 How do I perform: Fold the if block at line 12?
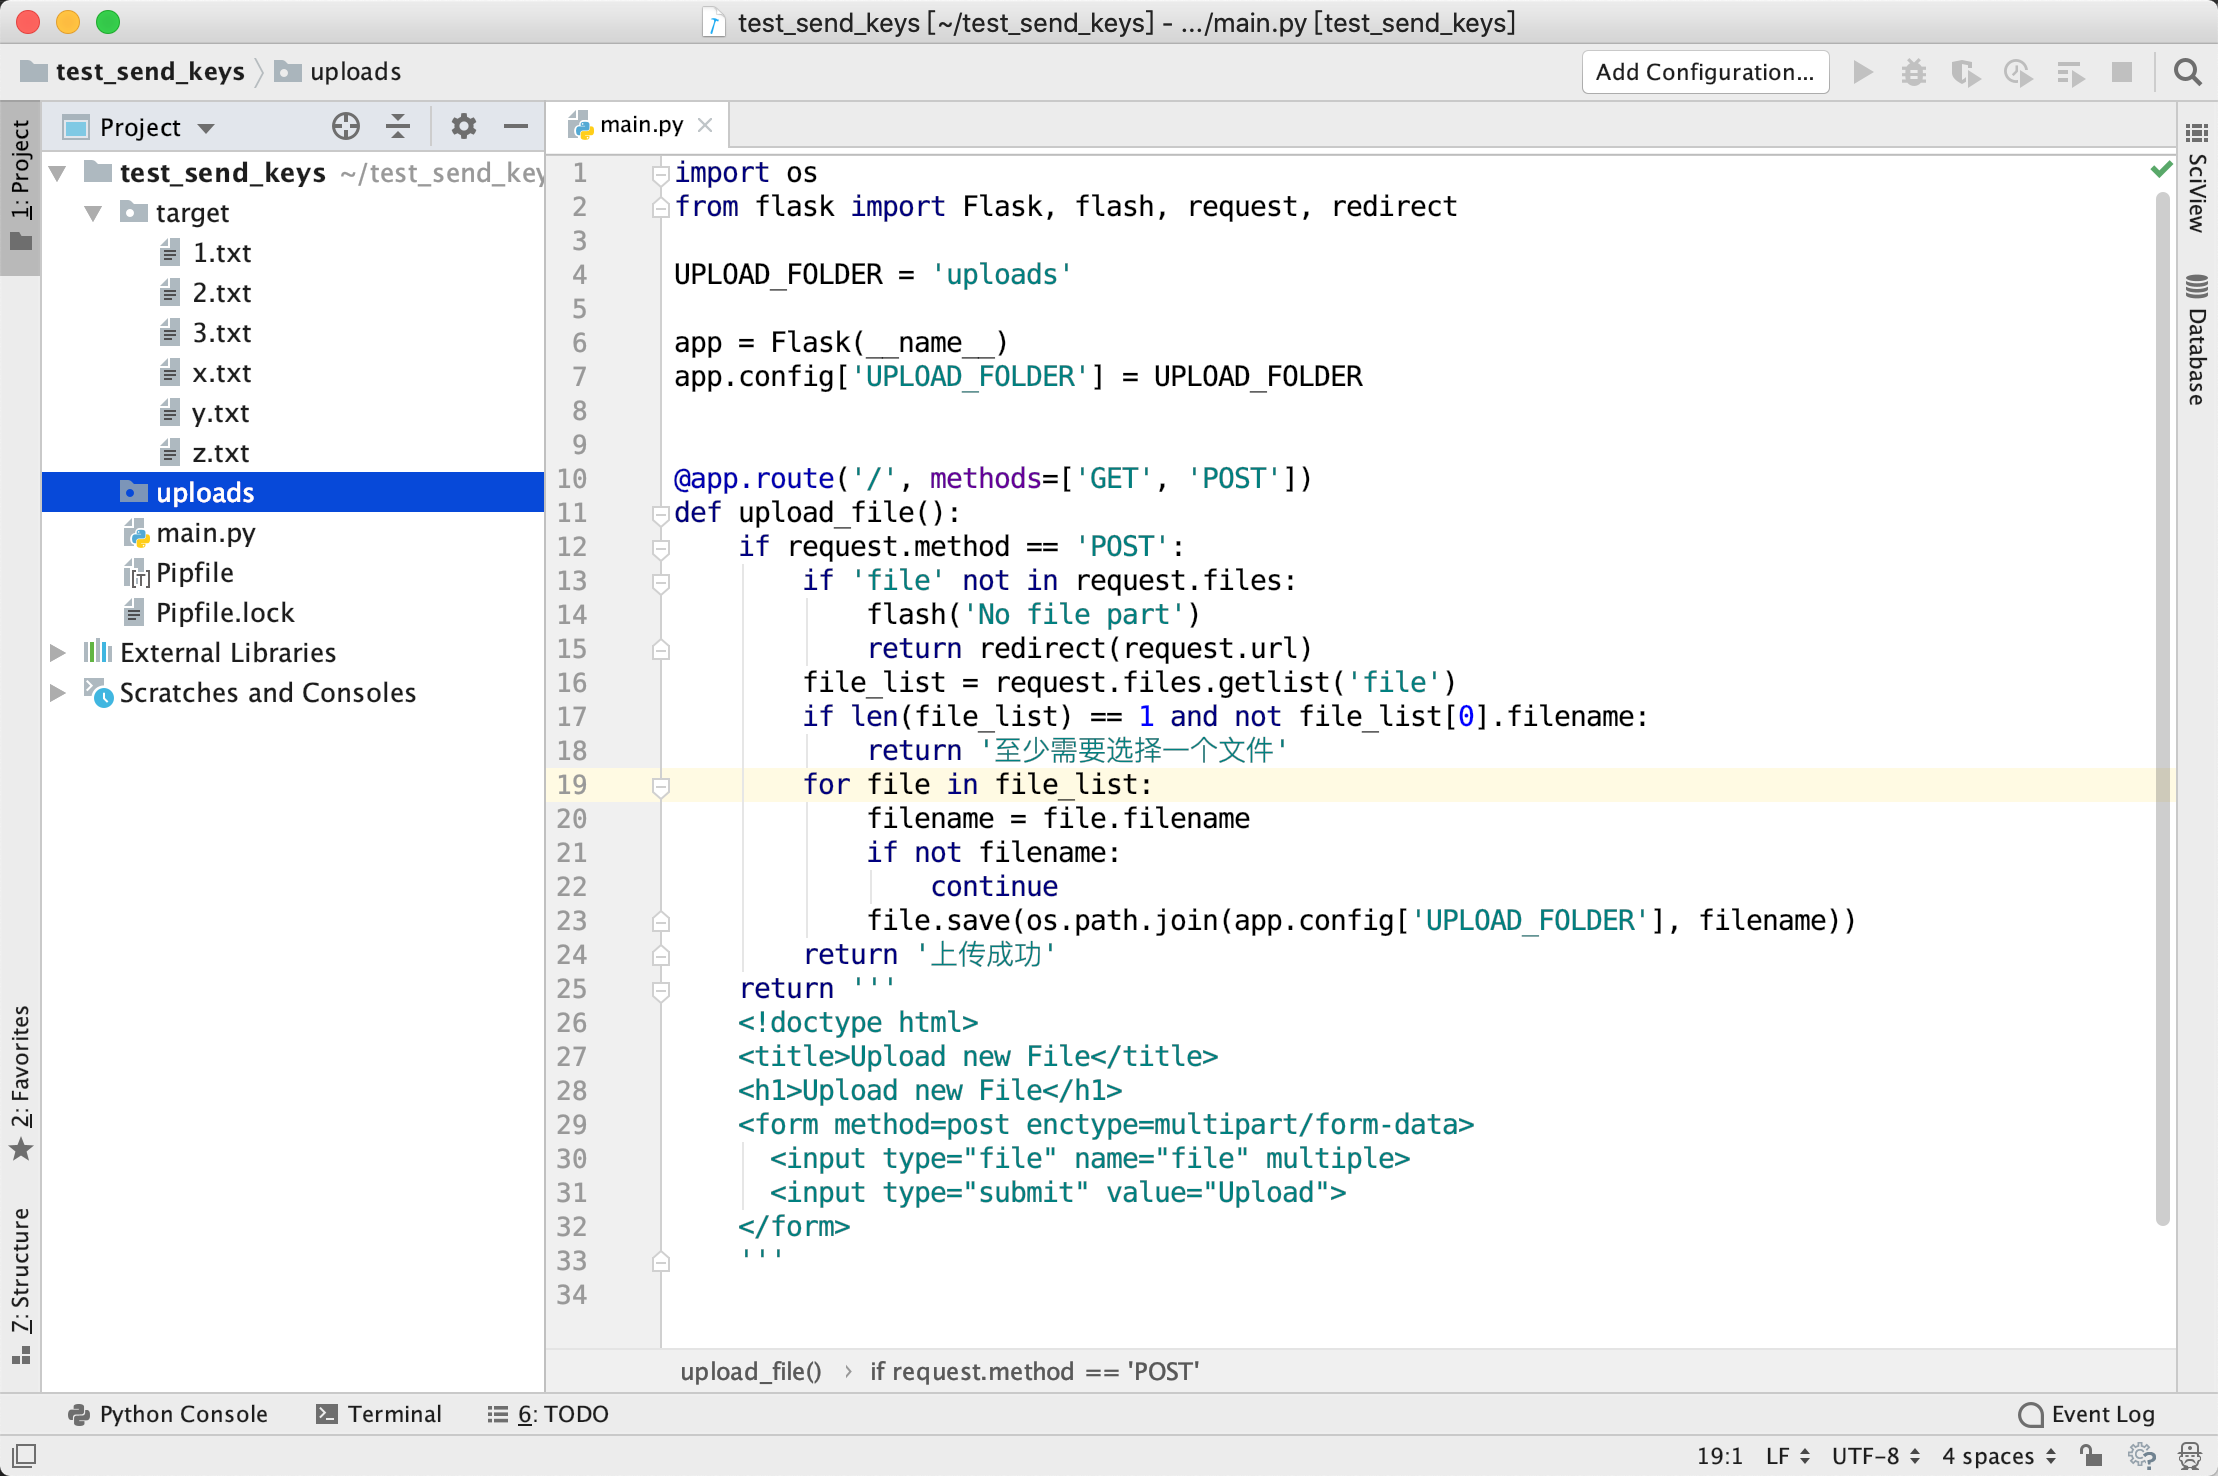point(660,548)
